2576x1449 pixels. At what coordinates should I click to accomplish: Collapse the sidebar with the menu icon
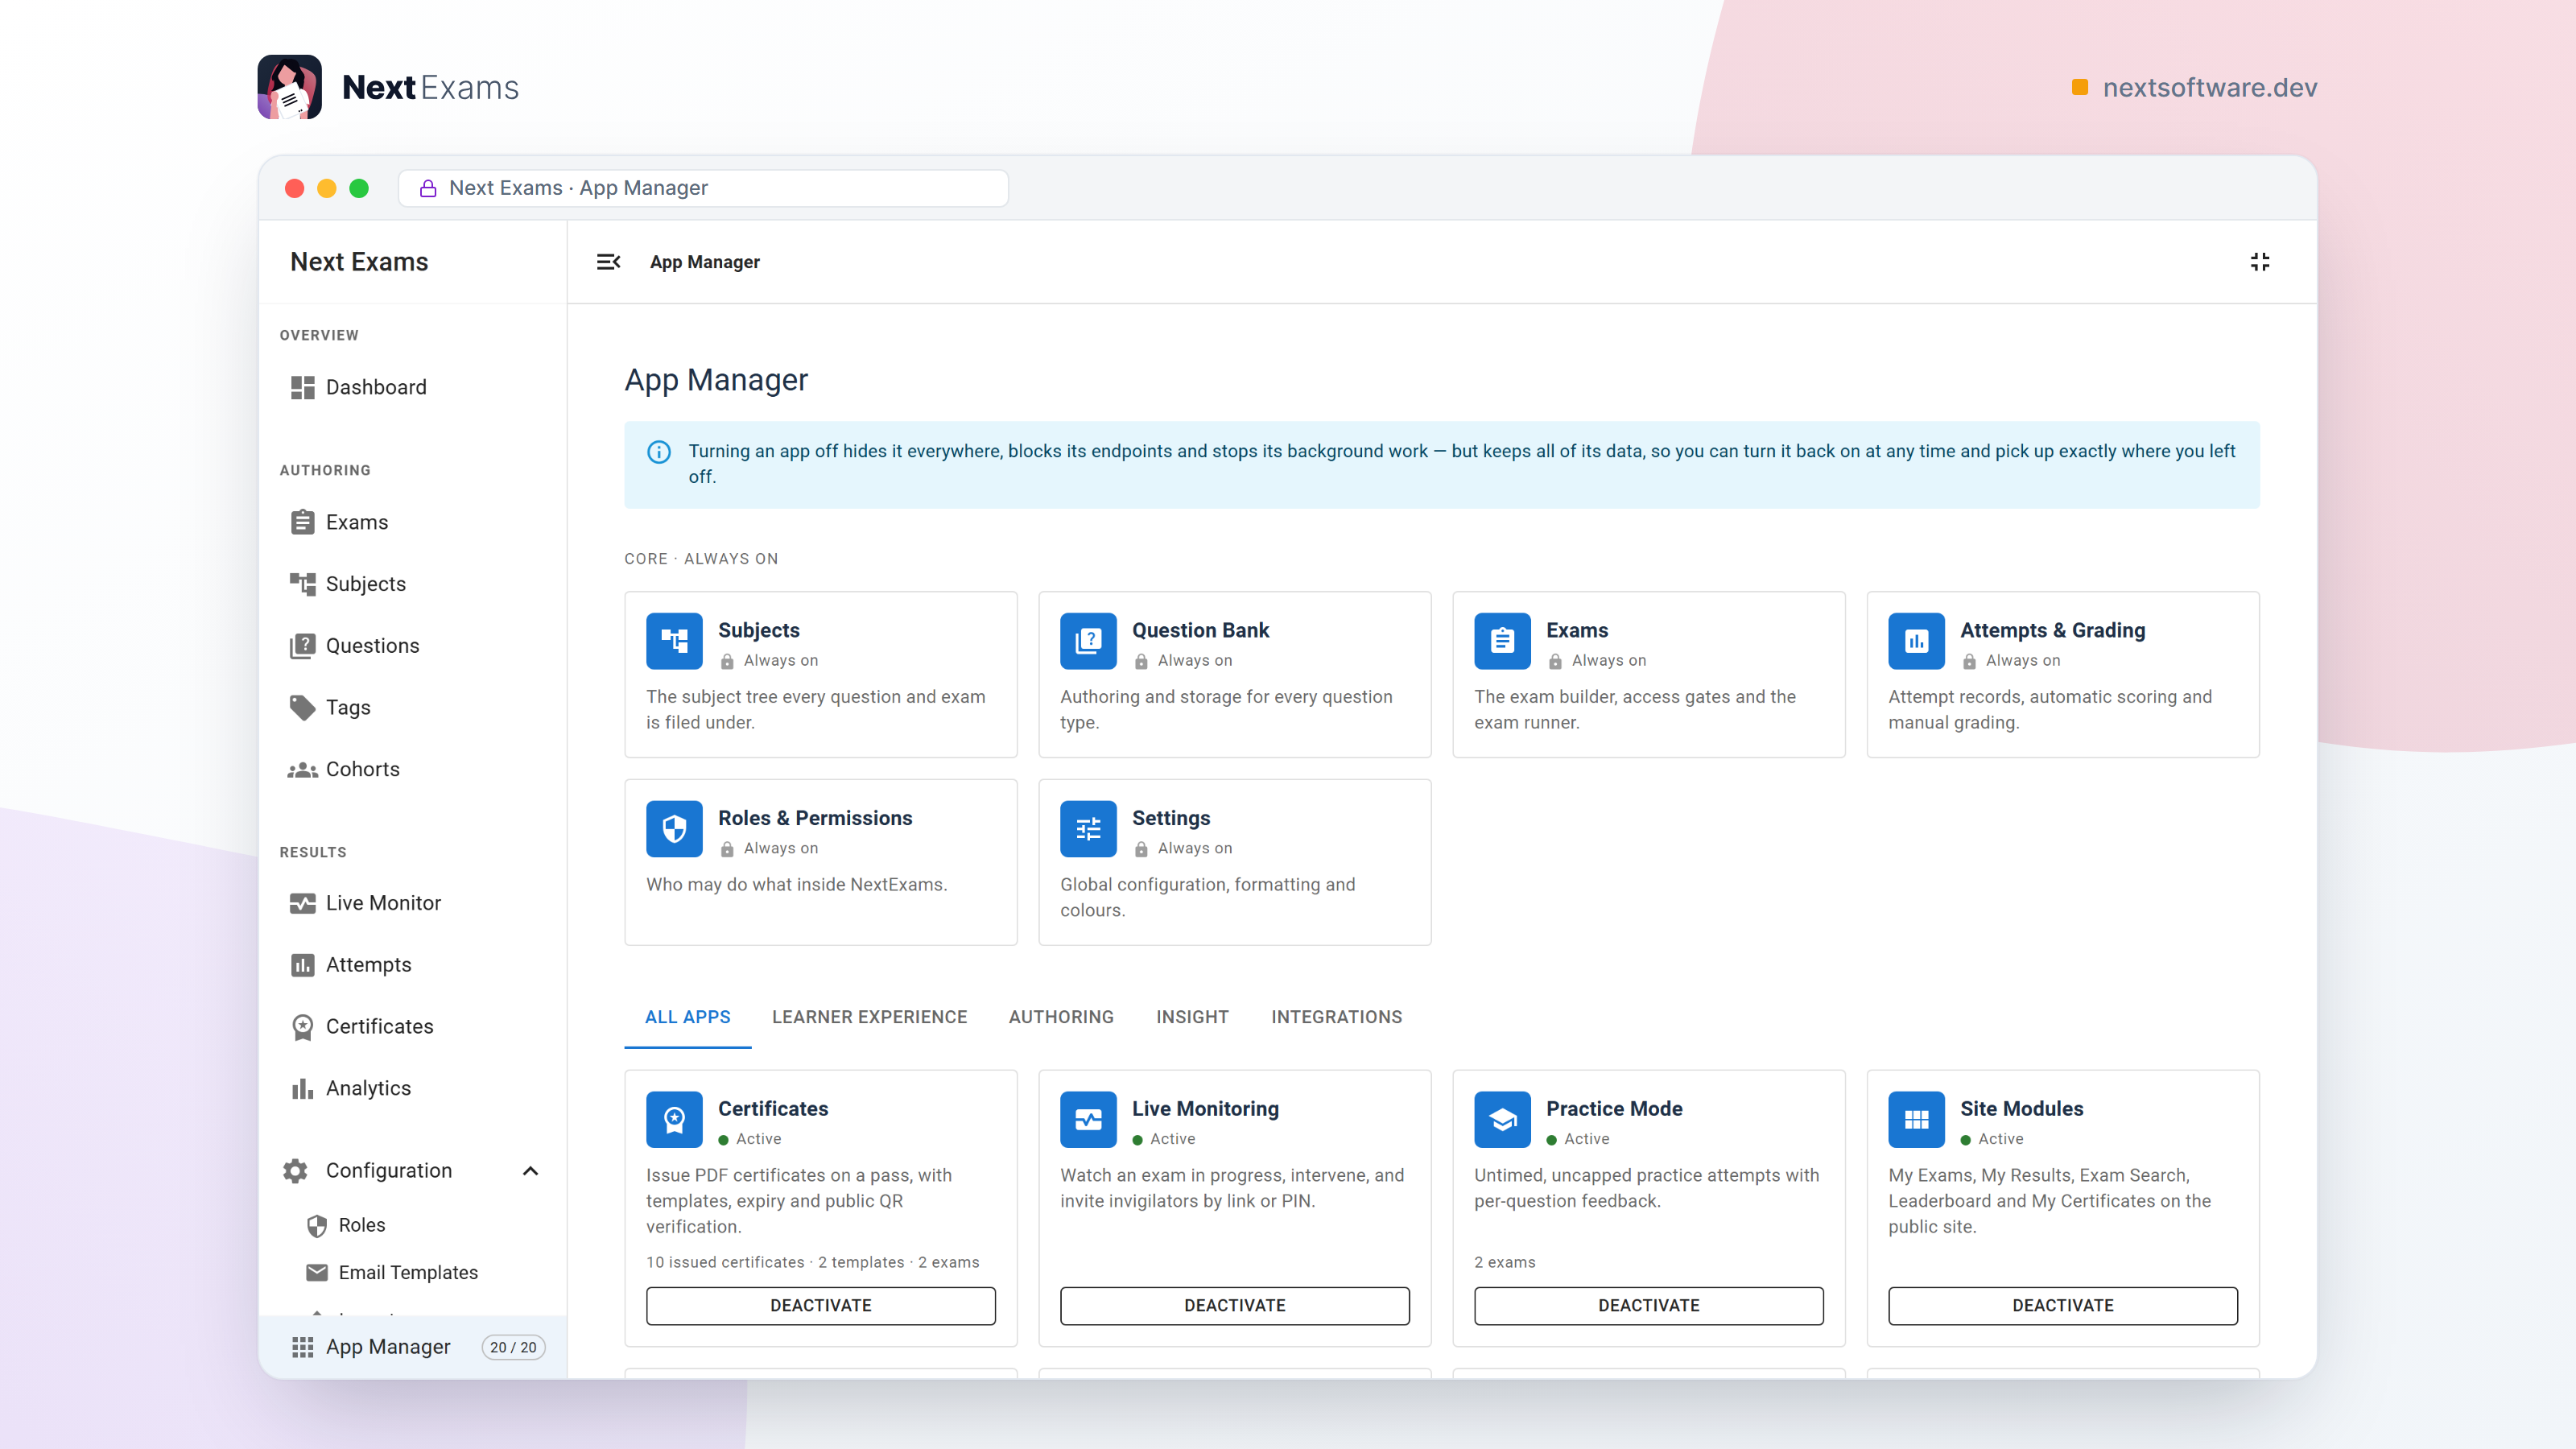click(x=608, y=262)
